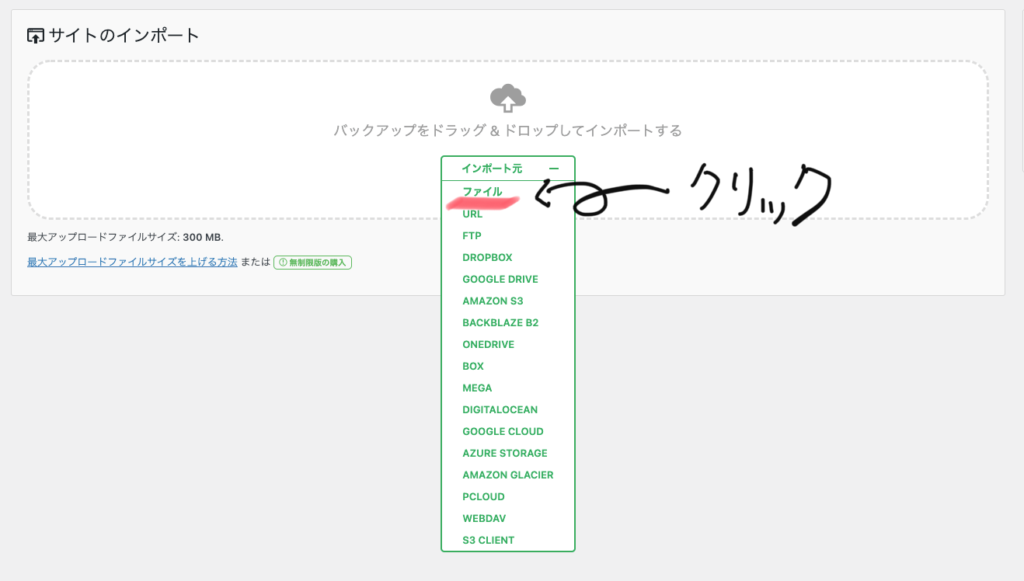Choose WEBDAV import option

484,518
